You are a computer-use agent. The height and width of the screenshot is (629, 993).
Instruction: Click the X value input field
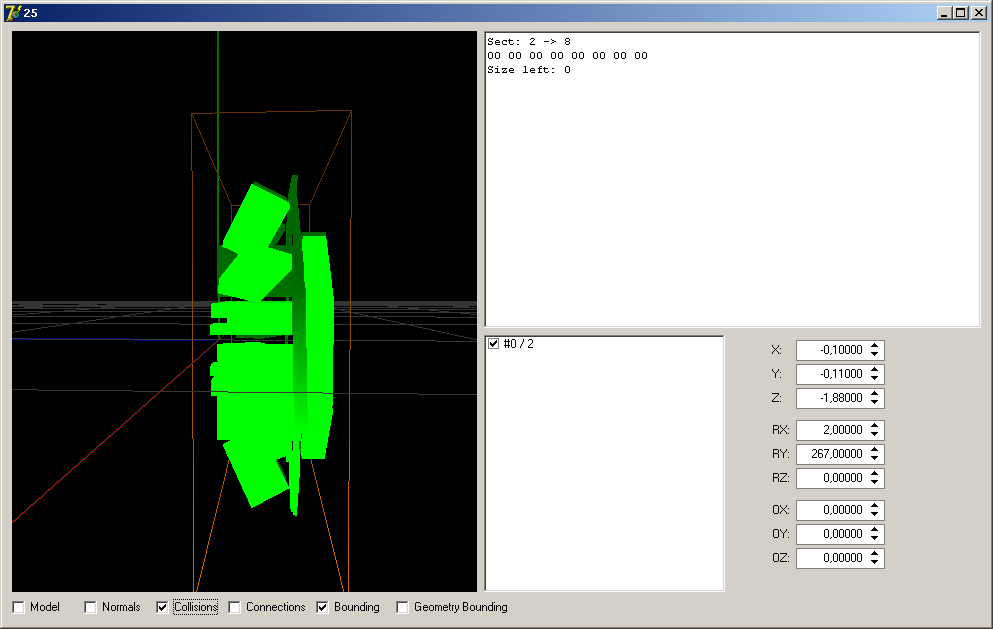830,350
